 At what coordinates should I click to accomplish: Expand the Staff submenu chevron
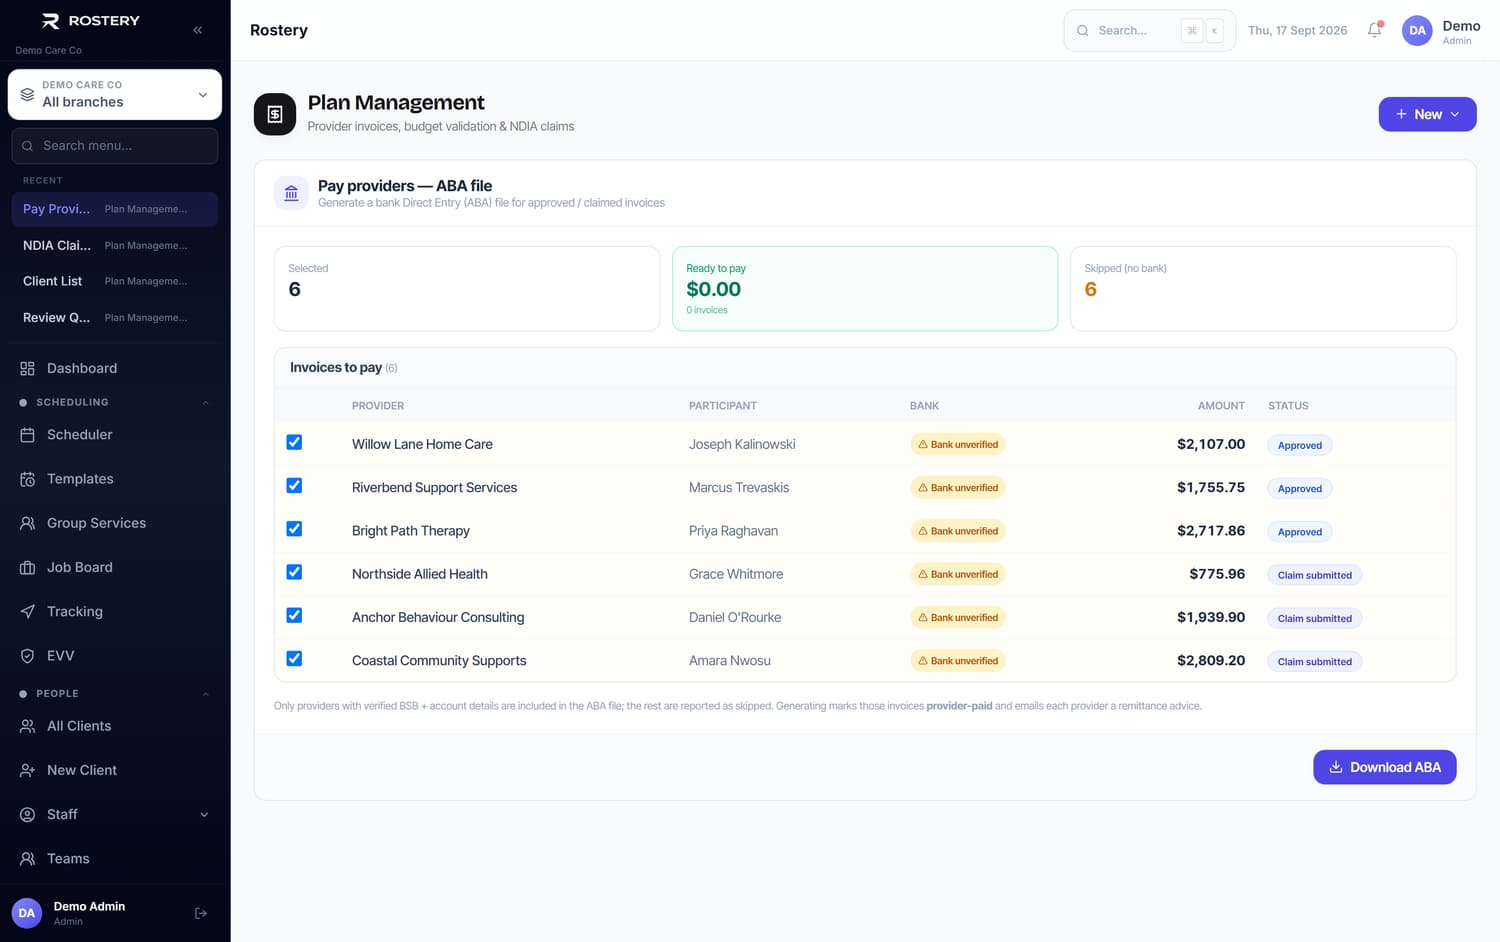point(204,815)
